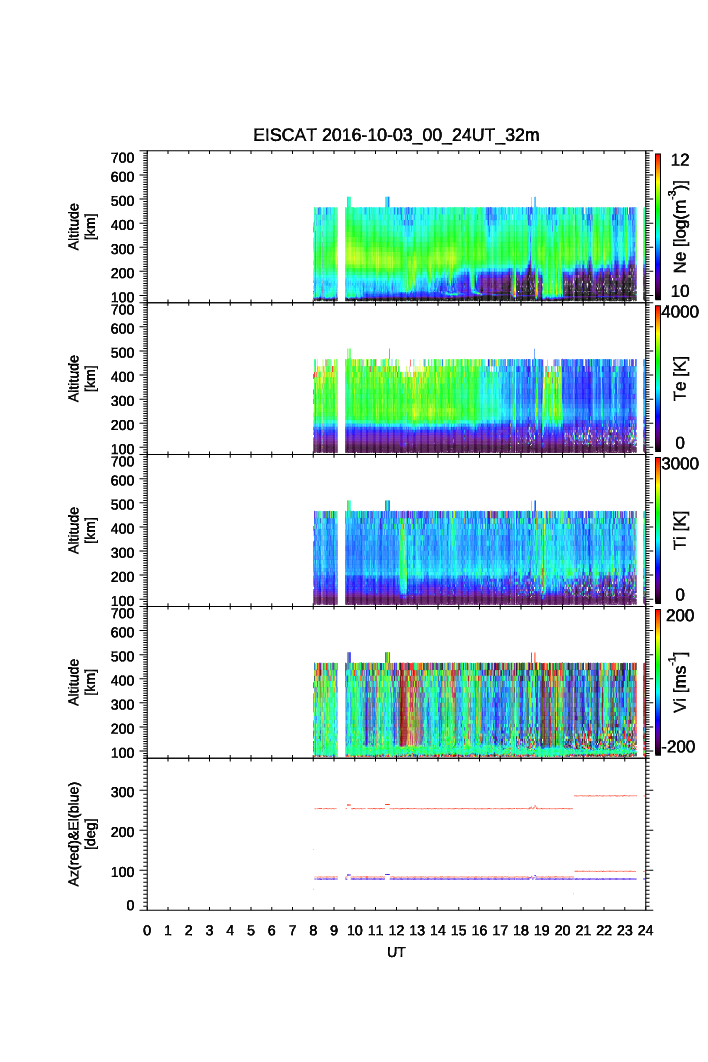The height and width of the screenshot is (1062, 708).
Task: Select the Te electron temperature color bar
Action: [658, 379]
